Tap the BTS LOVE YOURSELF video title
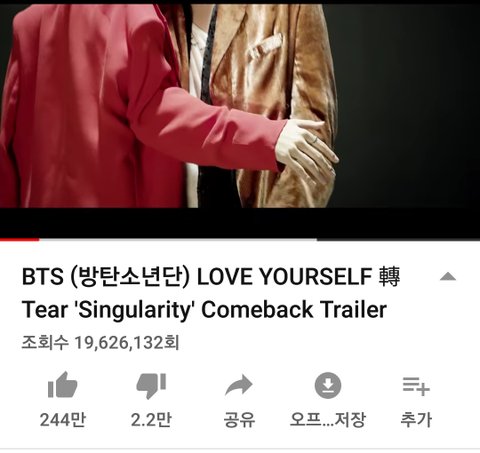 tap(211, 293)
